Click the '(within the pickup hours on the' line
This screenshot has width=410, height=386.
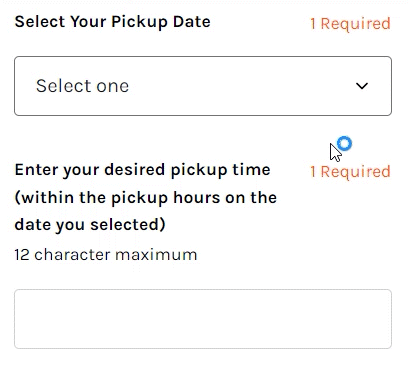click(146, 198)
